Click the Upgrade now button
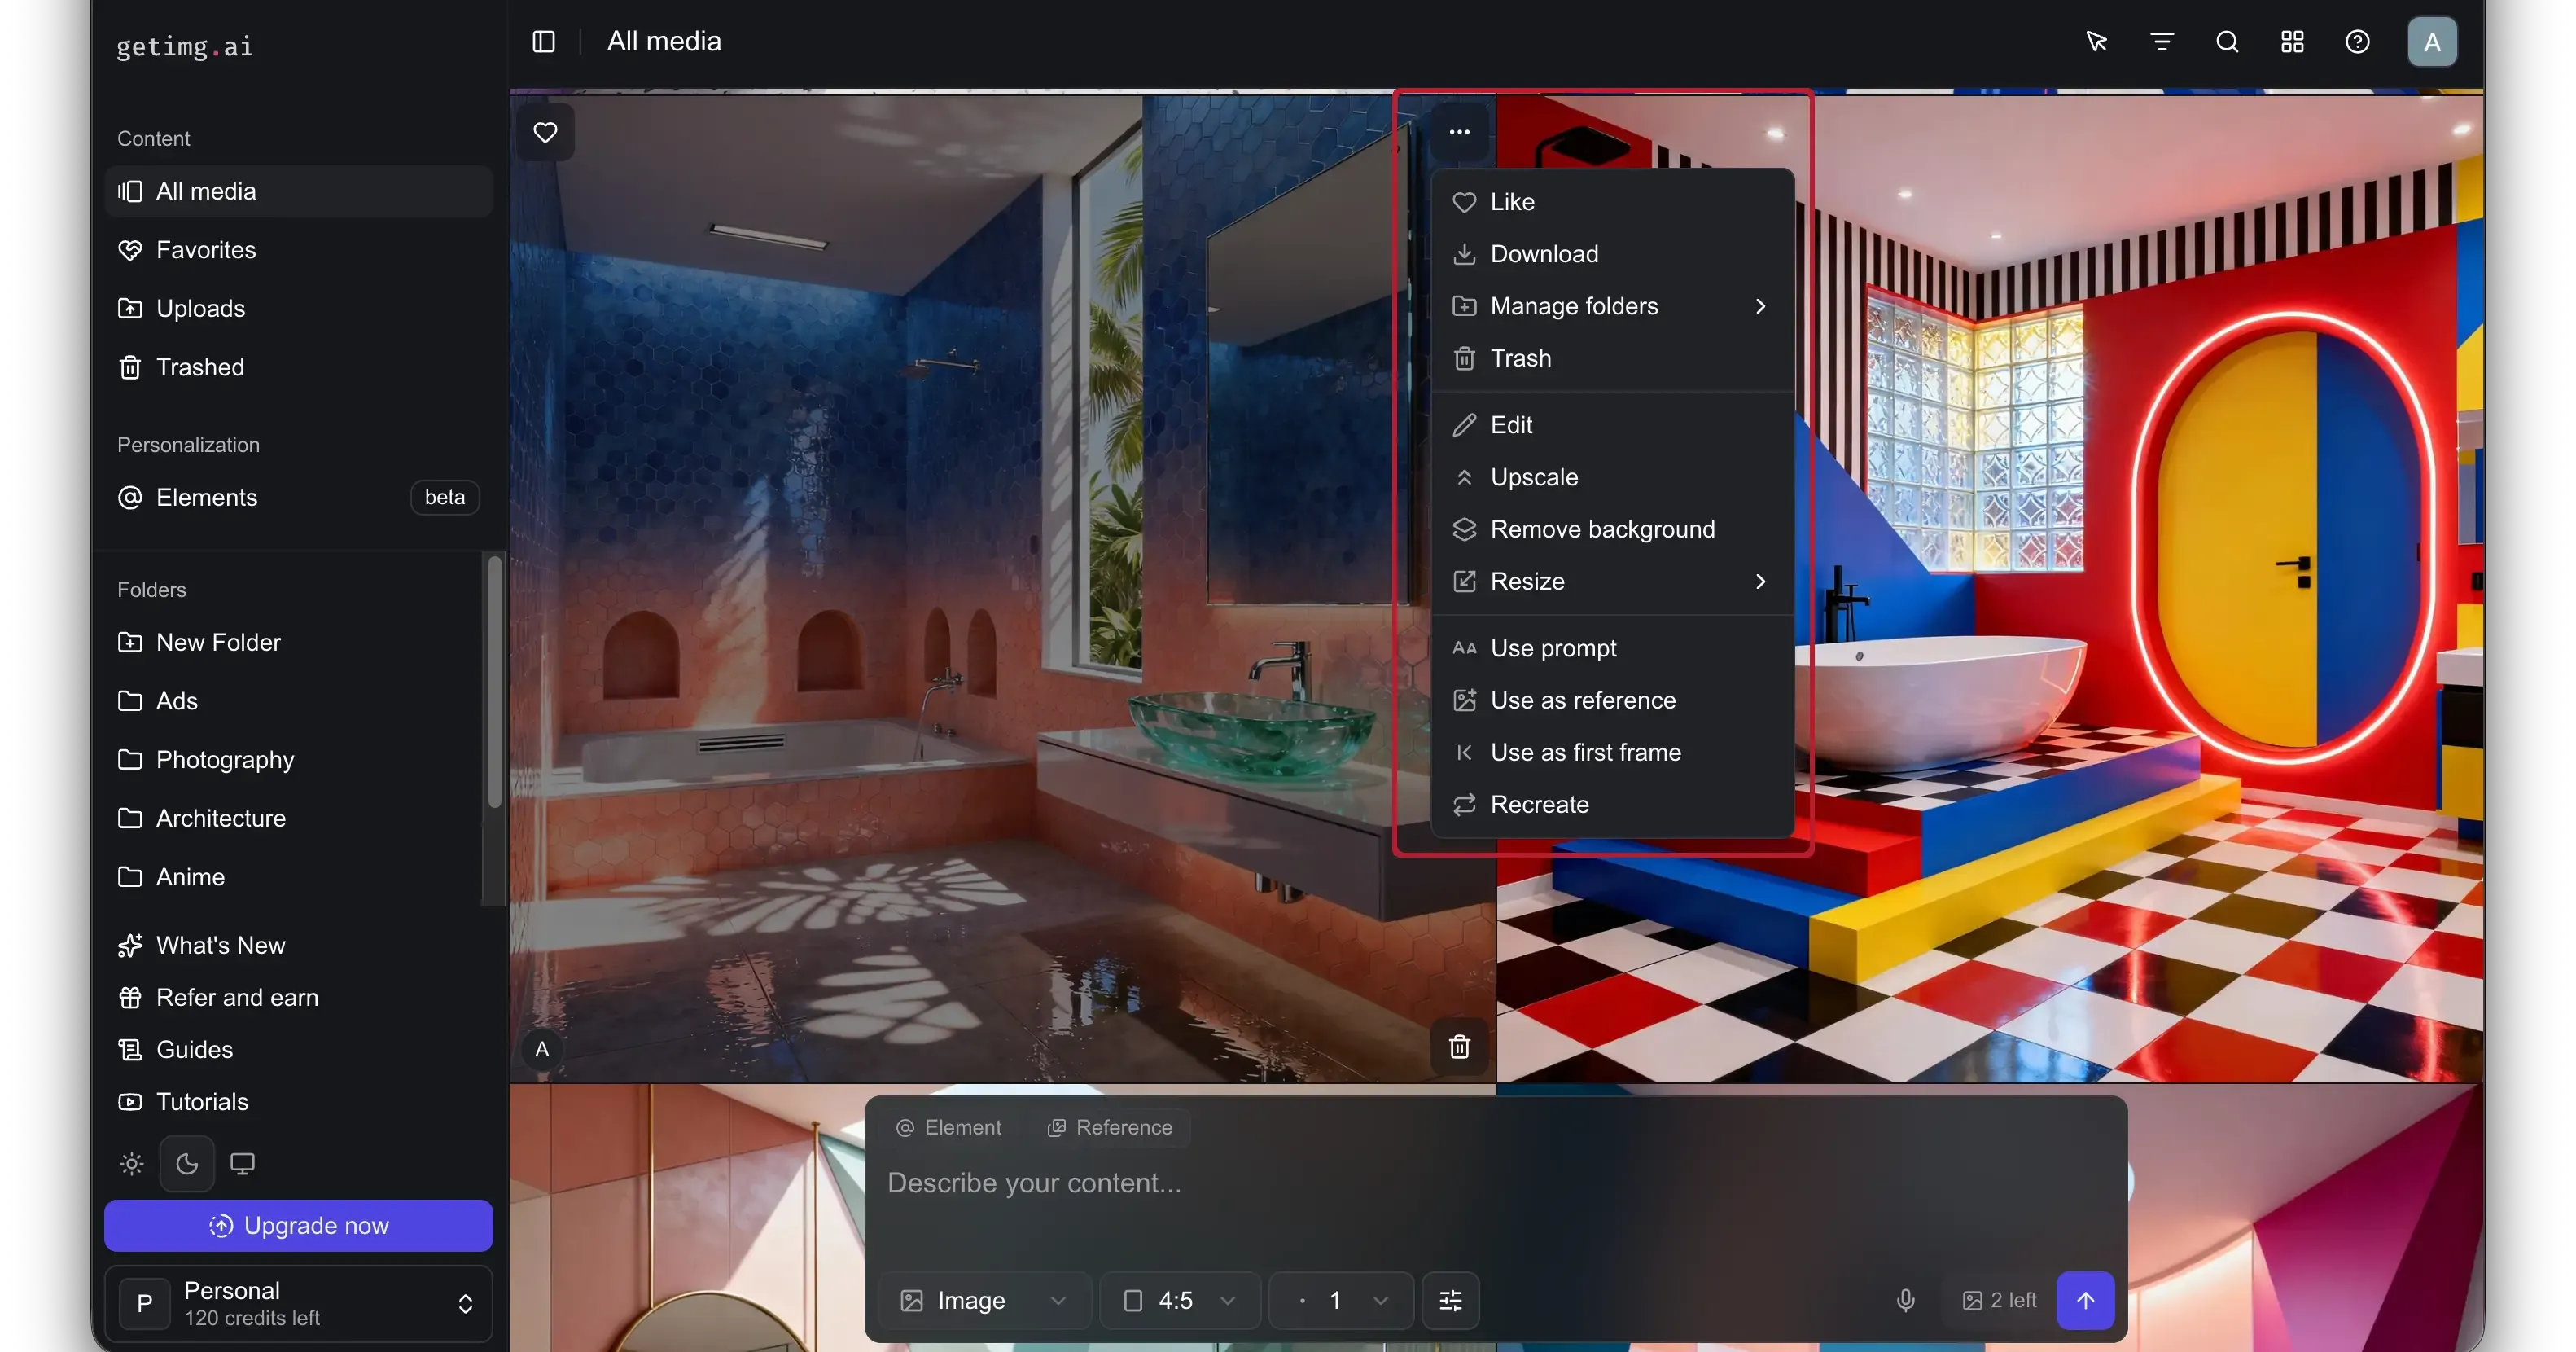The image size is (2576, 1352). pyautogui.click(x=297, y=1225)
